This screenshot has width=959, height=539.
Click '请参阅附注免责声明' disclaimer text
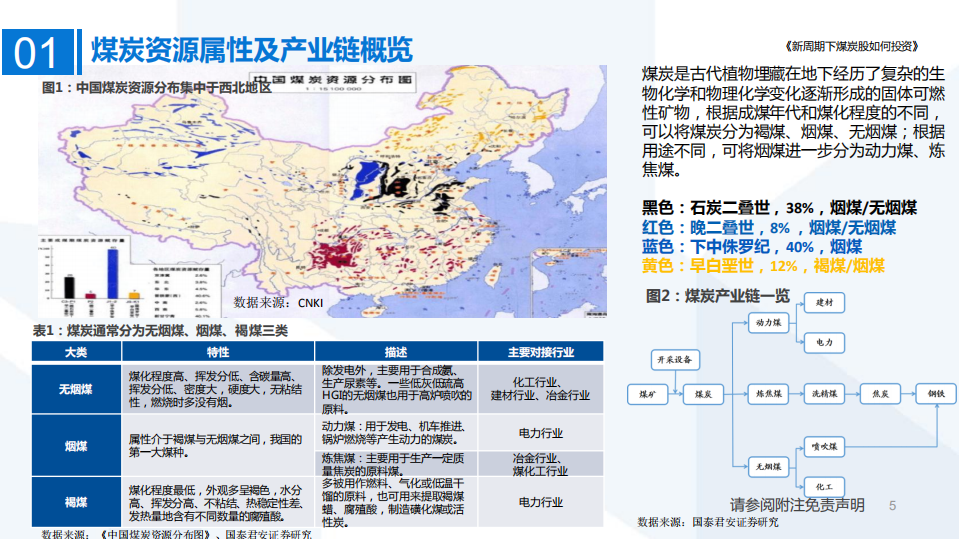[797, 505]
